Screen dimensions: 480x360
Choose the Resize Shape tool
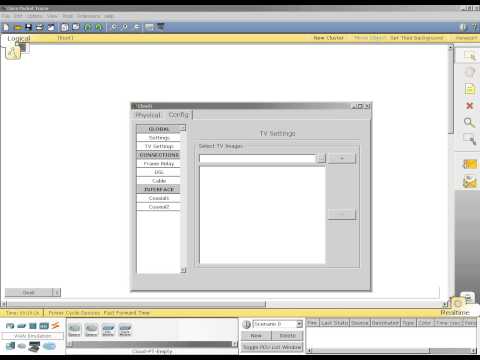point(470,138)
